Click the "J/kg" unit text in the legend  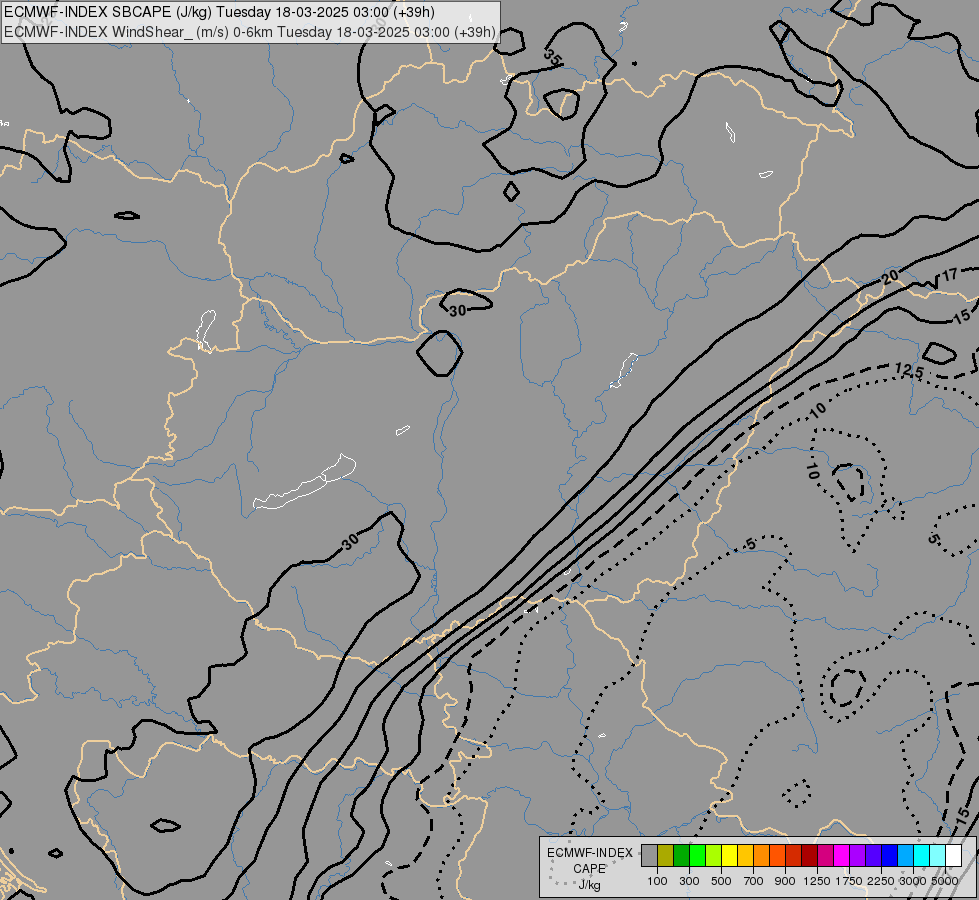click(x=589, y=885)
